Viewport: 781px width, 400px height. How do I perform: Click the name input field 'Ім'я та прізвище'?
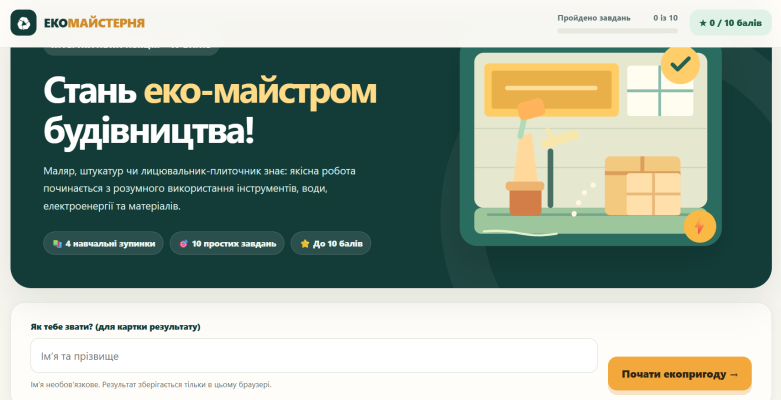click(314, 356)
